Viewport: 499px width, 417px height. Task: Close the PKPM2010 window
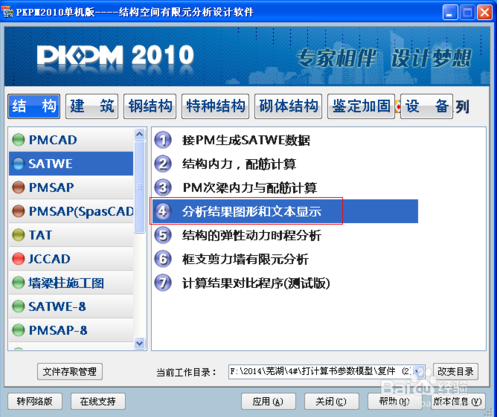(484, 12)
